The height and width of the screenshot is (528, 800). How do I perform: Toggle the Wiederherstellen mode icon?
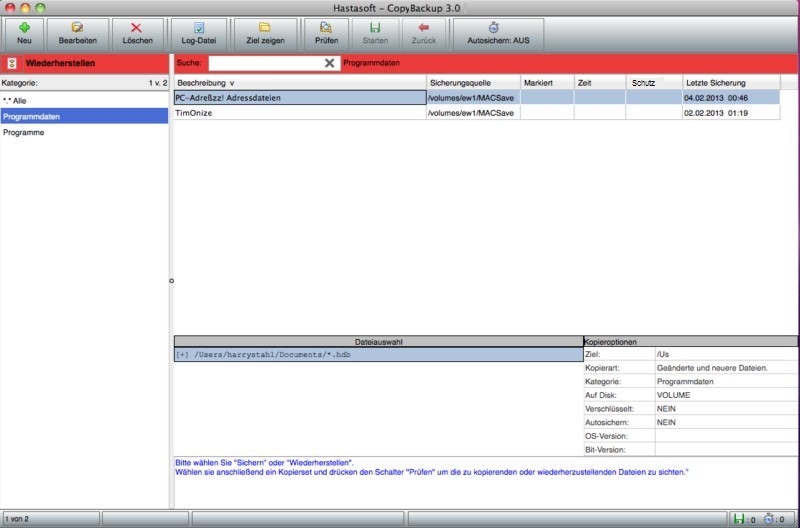(12, 62)
